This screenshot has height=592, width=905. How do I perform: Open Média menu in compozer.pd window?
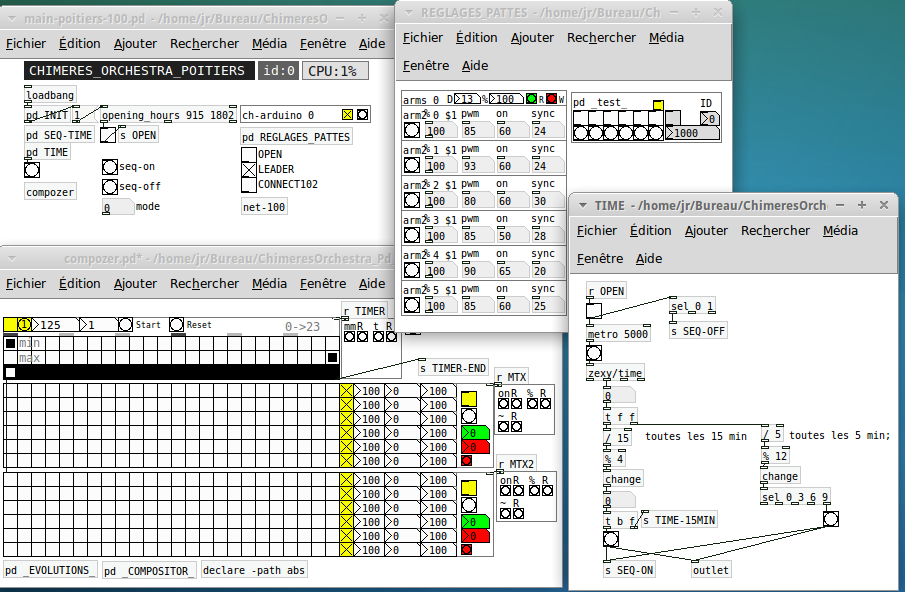(269, 283)
